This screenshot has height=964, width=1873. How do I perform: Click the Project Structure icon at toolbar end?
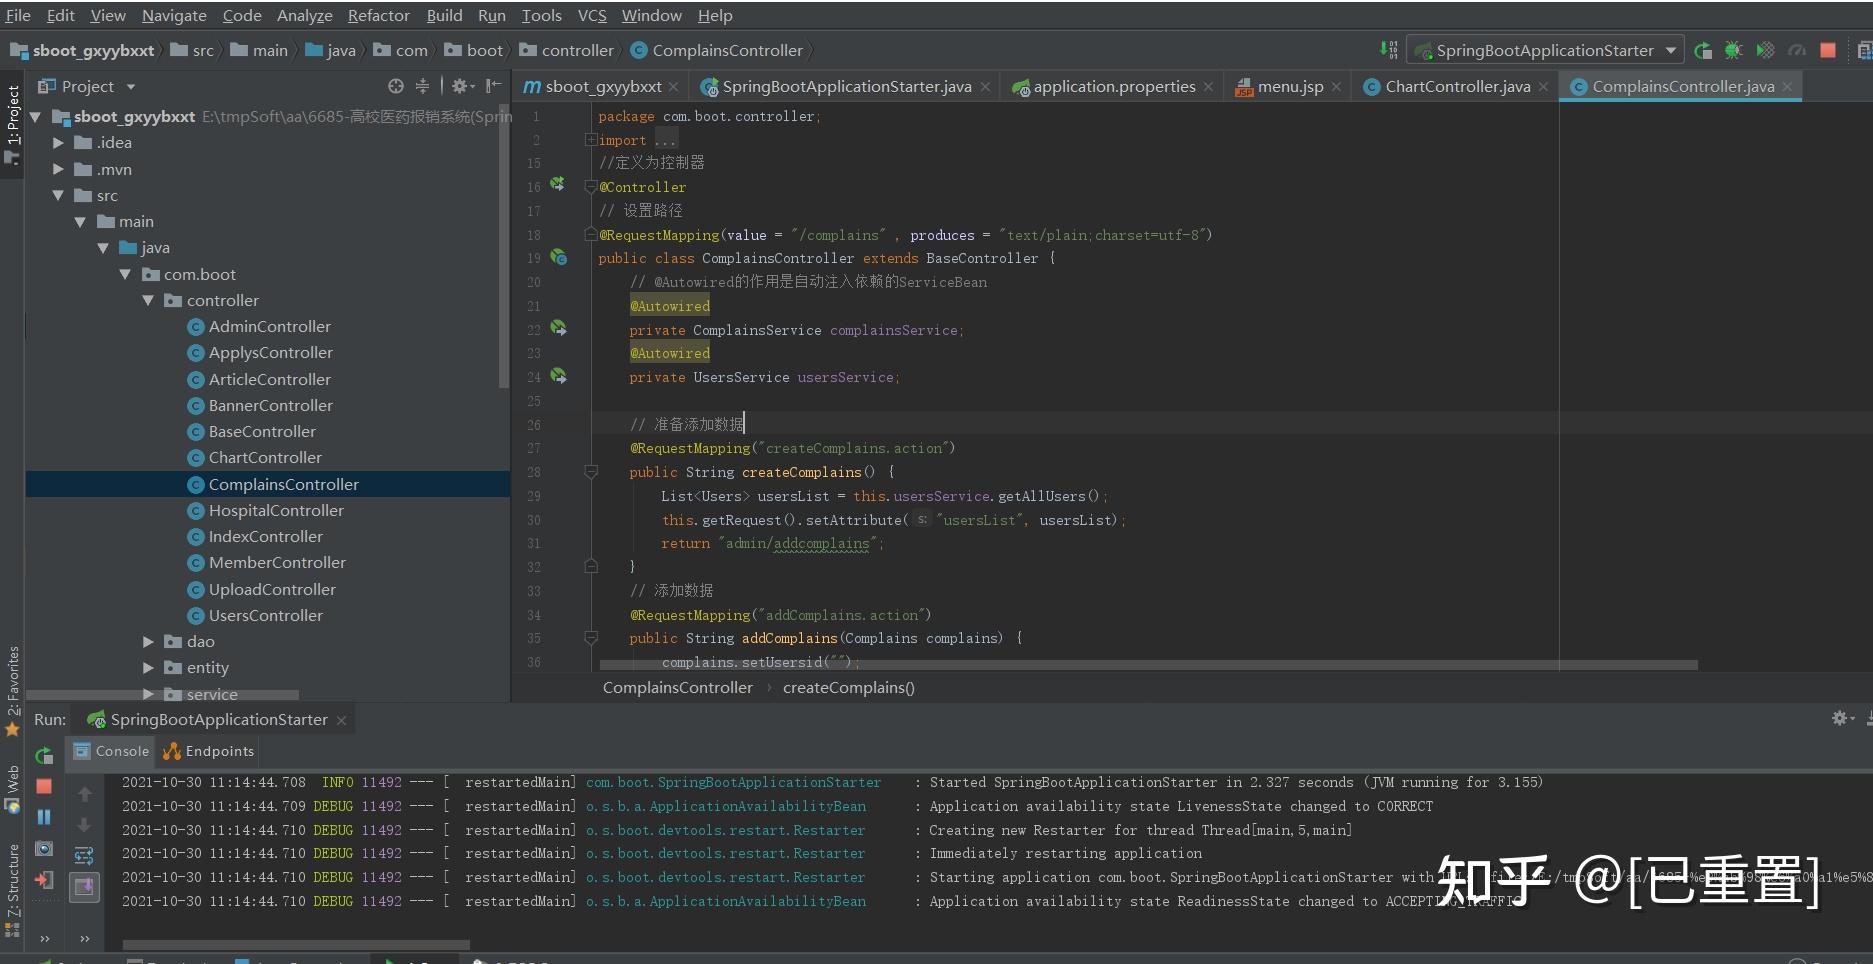[x=1865, y=50]
